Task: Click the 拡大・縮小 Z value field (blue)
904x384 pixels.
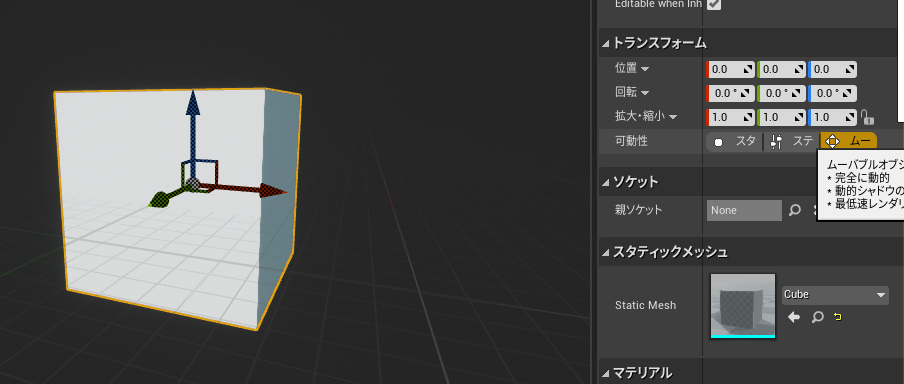Action: tap(832, 117)
